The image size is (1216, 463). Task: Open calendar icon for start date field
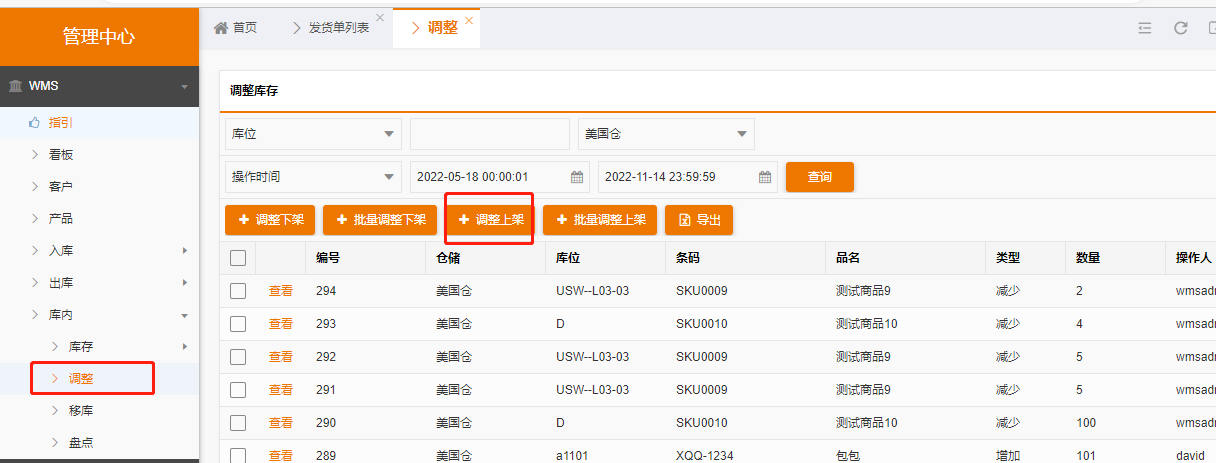[577, 177]
